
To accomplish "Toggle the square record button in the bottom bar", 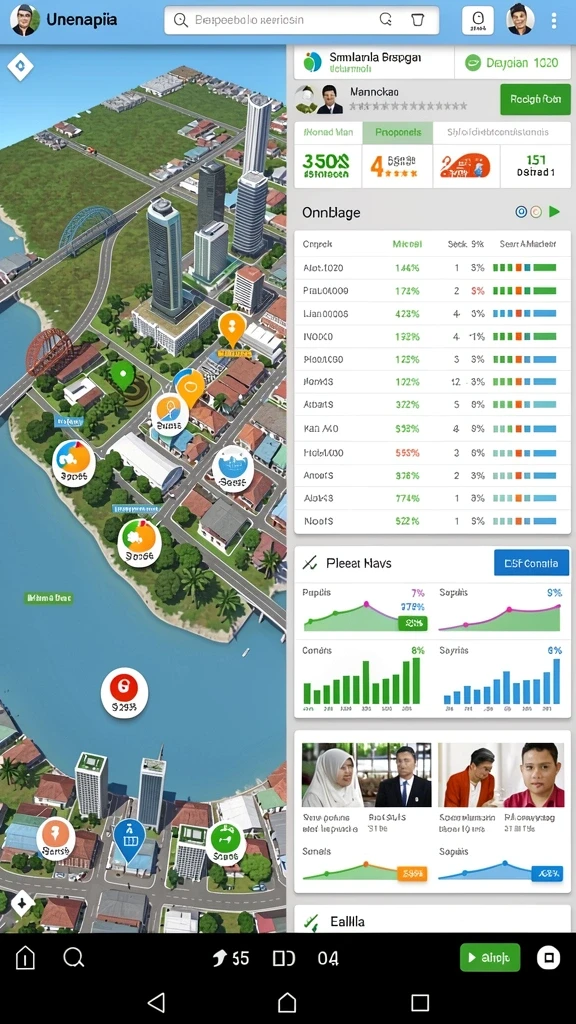I will click(x=549, y=957).
